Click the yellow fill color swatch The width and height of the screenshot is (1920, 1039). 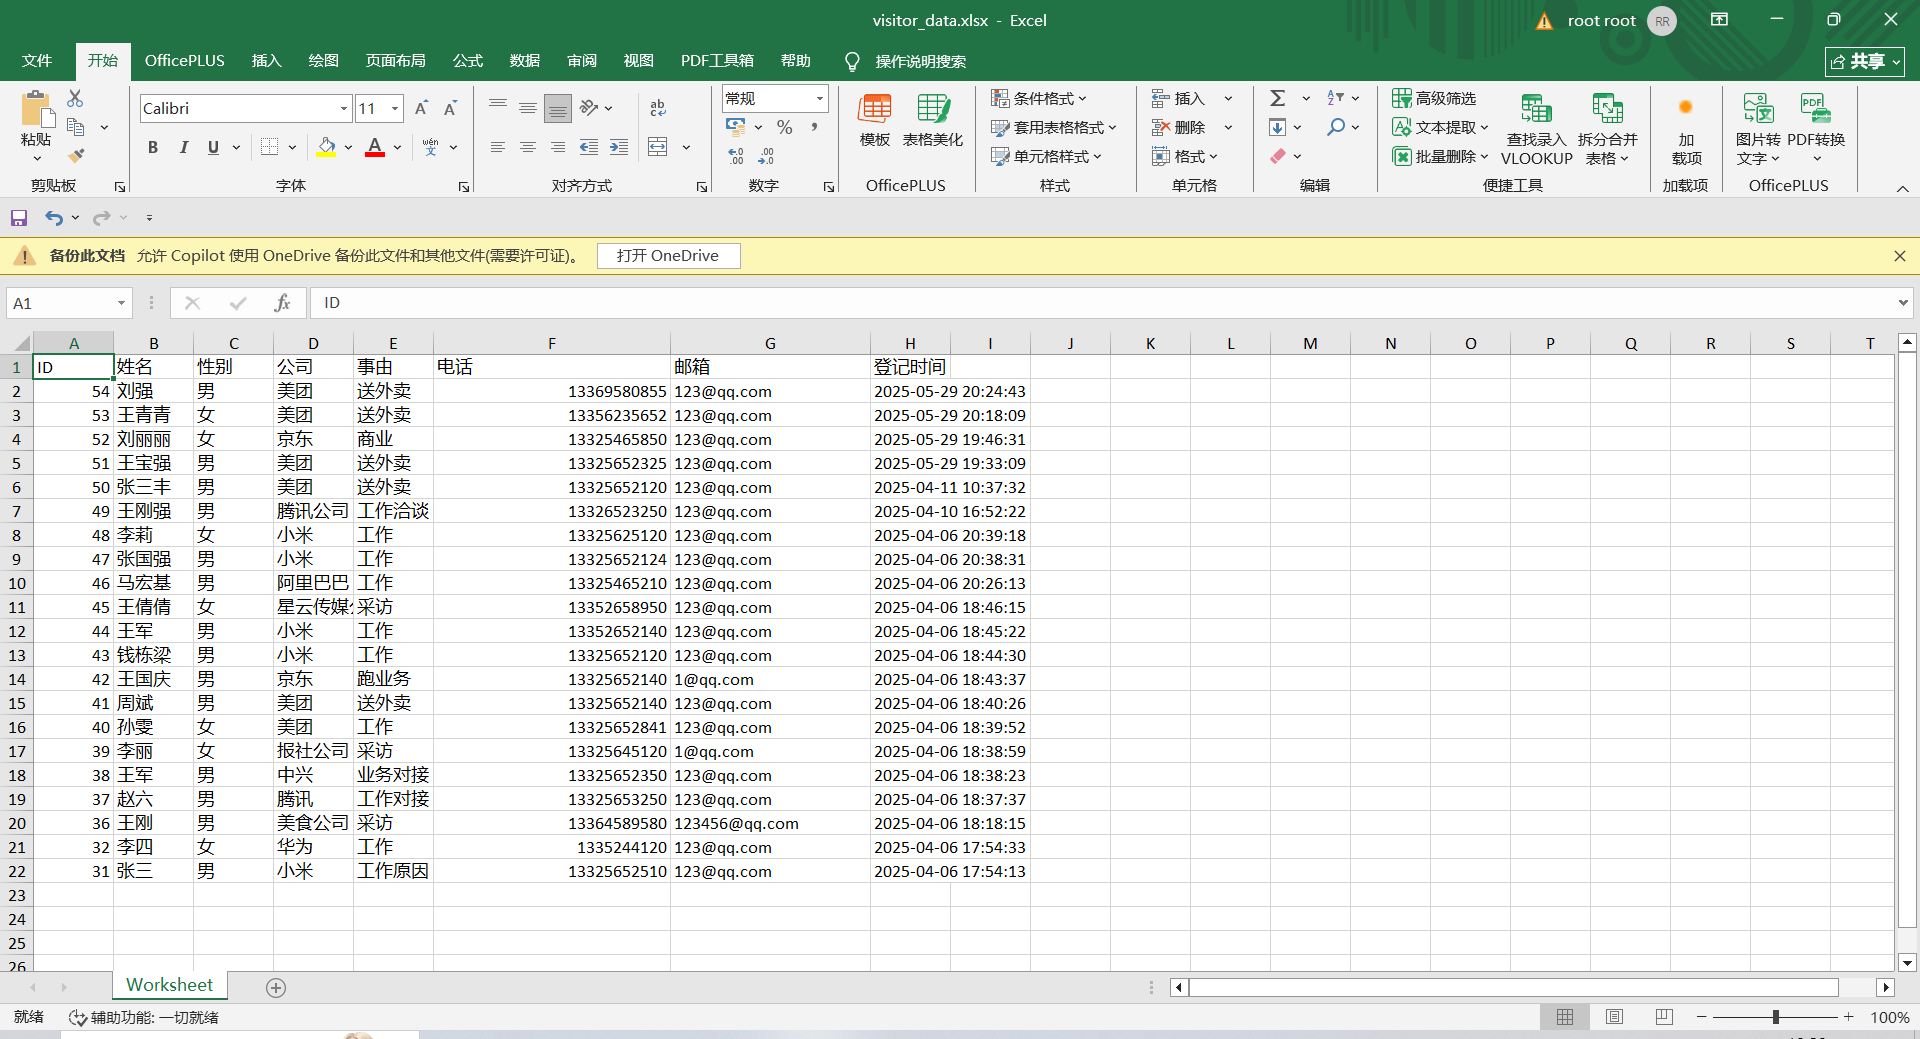[x=326, y=147]
